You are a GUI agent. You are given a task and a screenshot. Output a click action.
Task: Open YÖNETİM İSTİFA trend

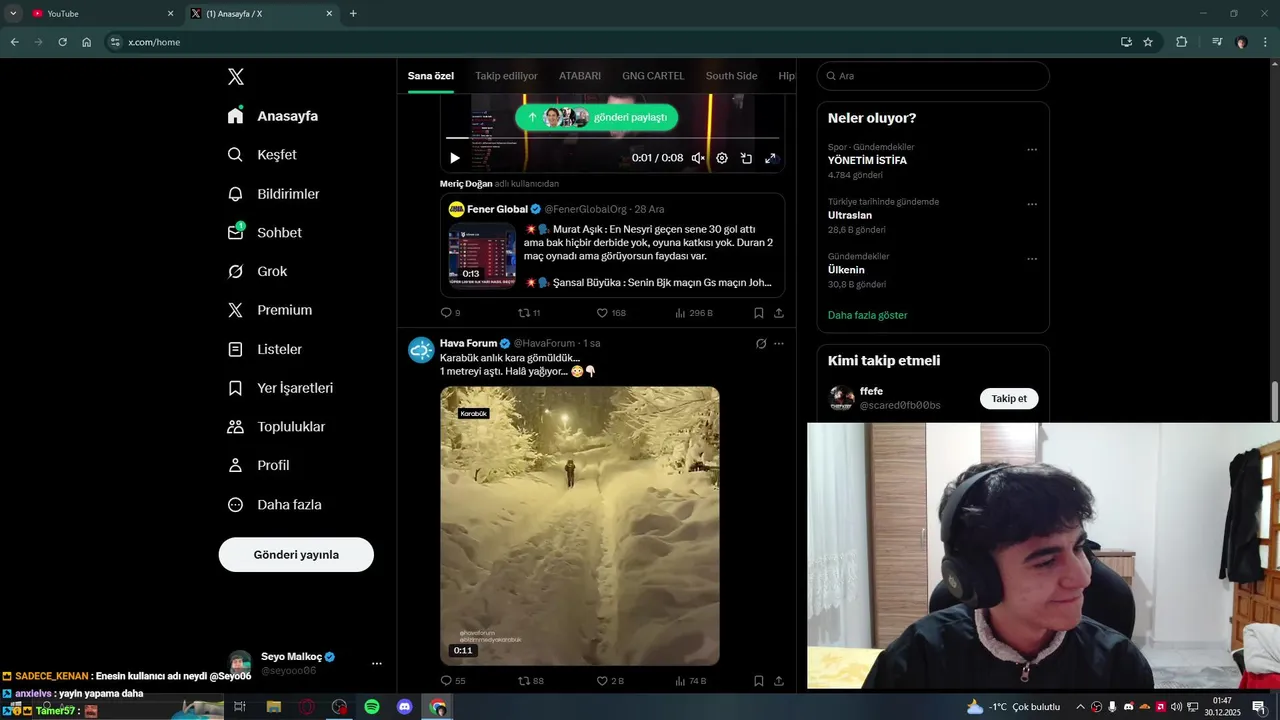point(867,160)
